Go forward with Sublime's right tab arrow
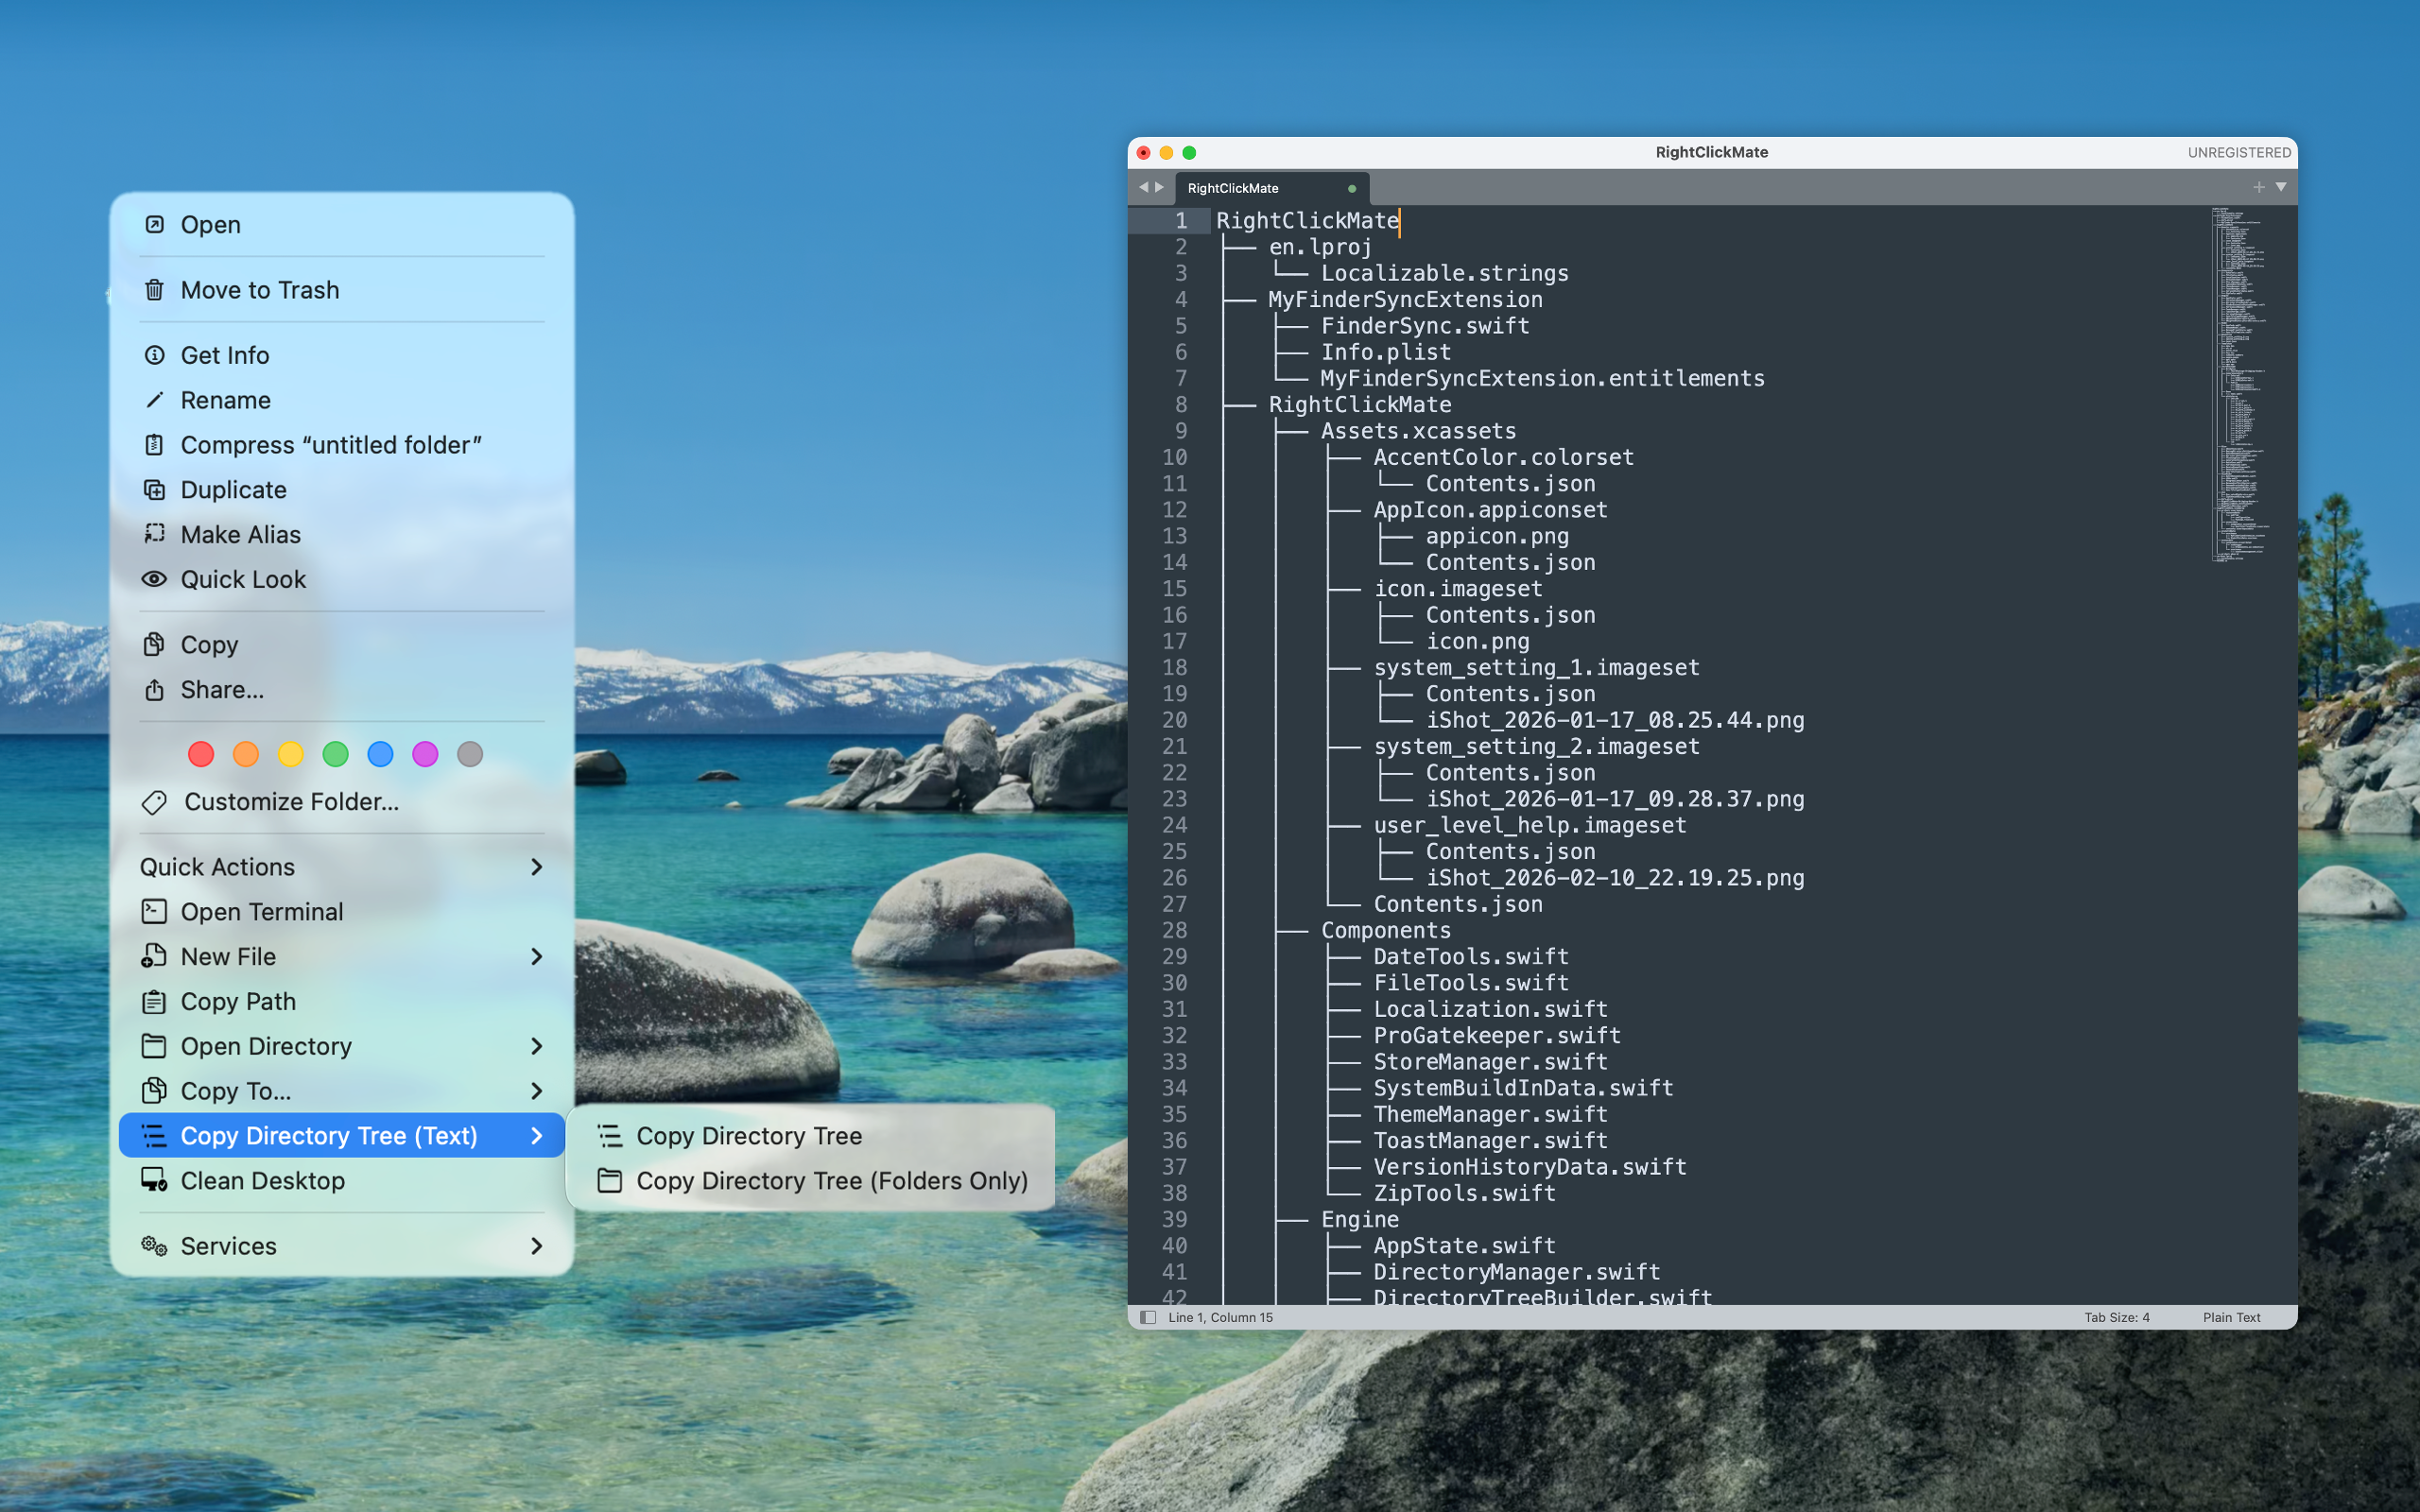Image resolution: width=2420 pixels, height=1512 pixels. pyautogui.click(x=1160, y=187)
